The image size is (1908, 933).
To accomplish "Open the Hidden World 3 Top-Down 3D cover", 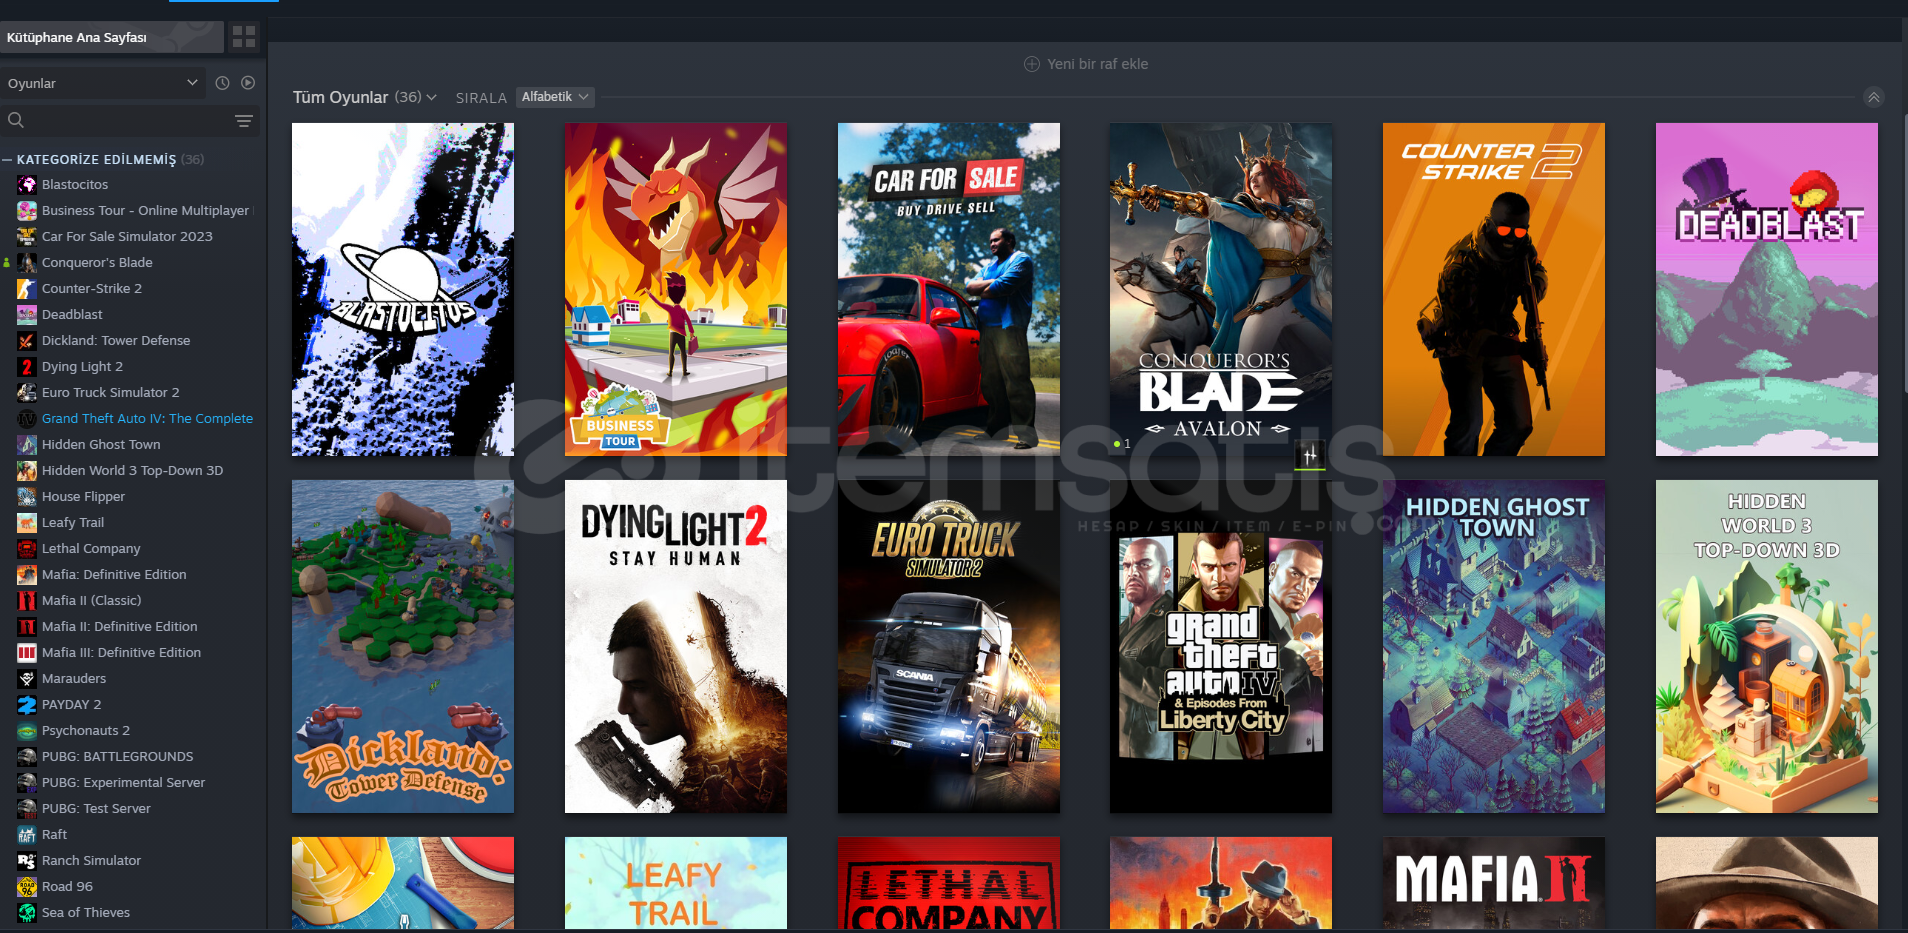I will (x=1767, y=646).
